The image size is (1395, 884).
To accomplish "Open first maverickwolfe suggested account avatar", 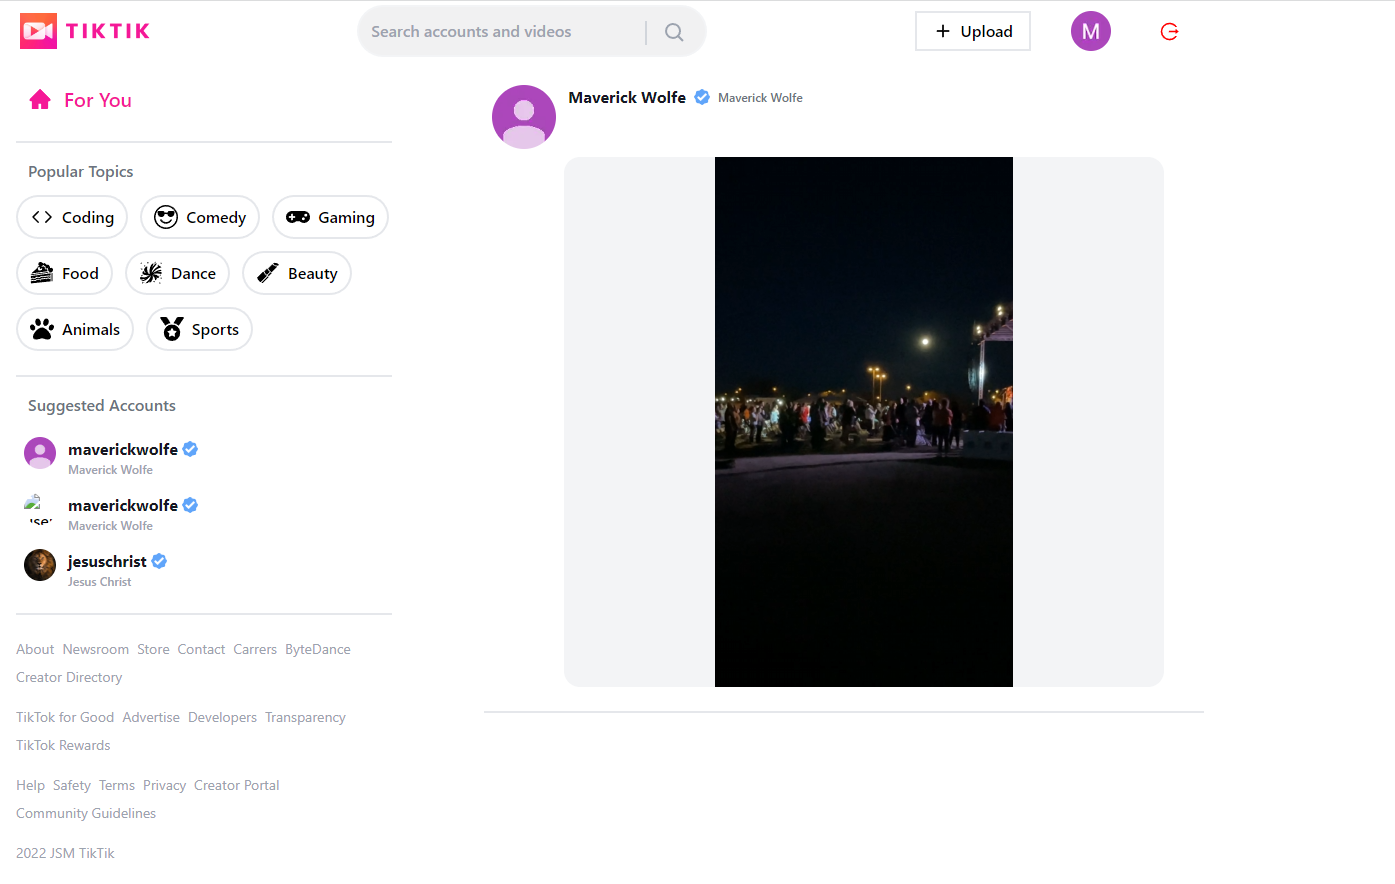I will coord(40,453).
